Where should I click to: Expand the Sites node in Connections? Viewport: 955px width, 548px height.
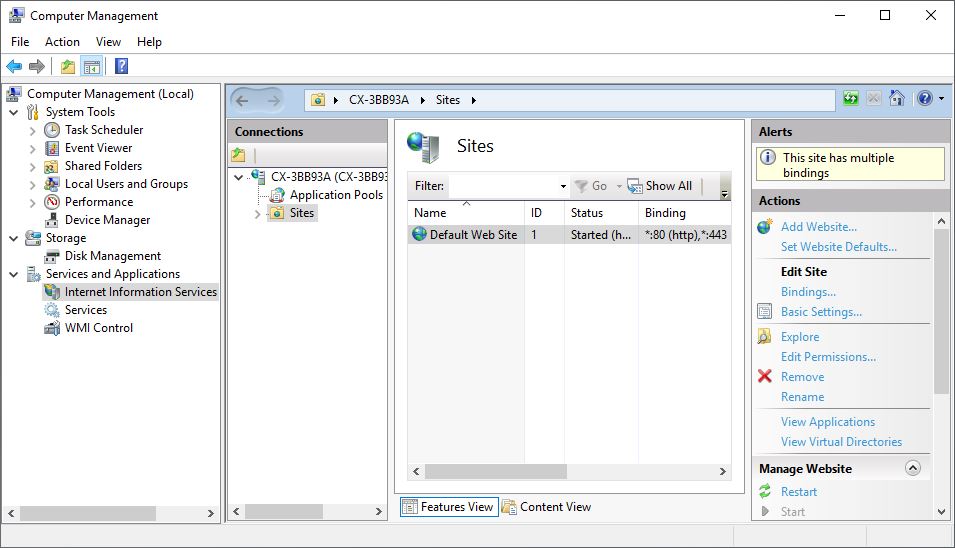click(x=257, y=214)
